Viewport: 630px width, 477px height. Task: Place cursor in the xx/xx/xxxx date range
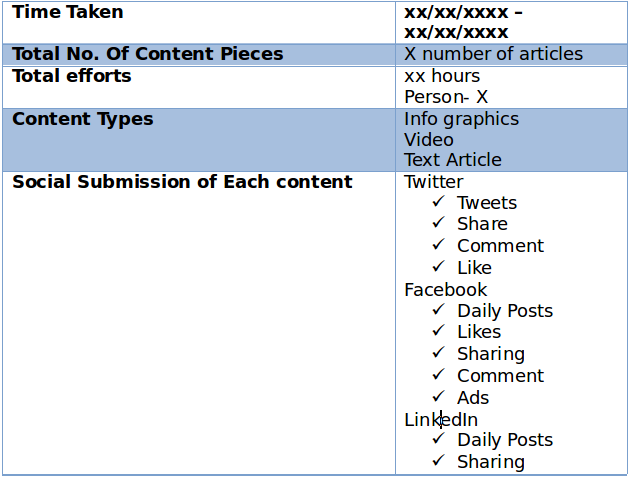point(462,22)
